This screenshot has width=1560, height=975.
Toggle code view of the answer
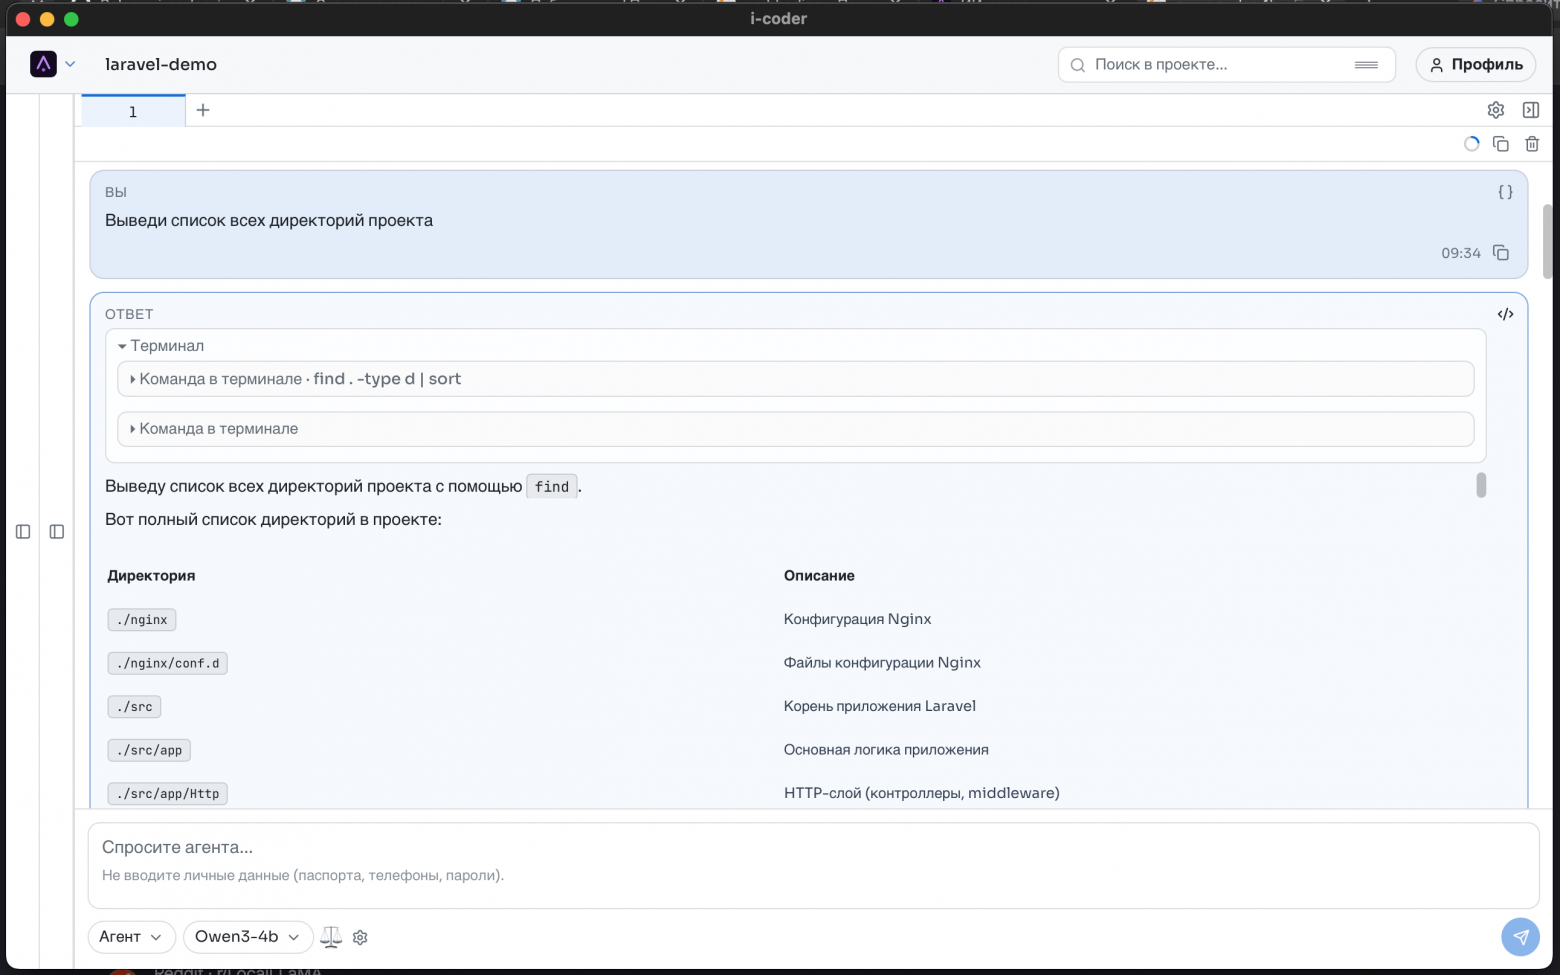(x=1505, y=314)
